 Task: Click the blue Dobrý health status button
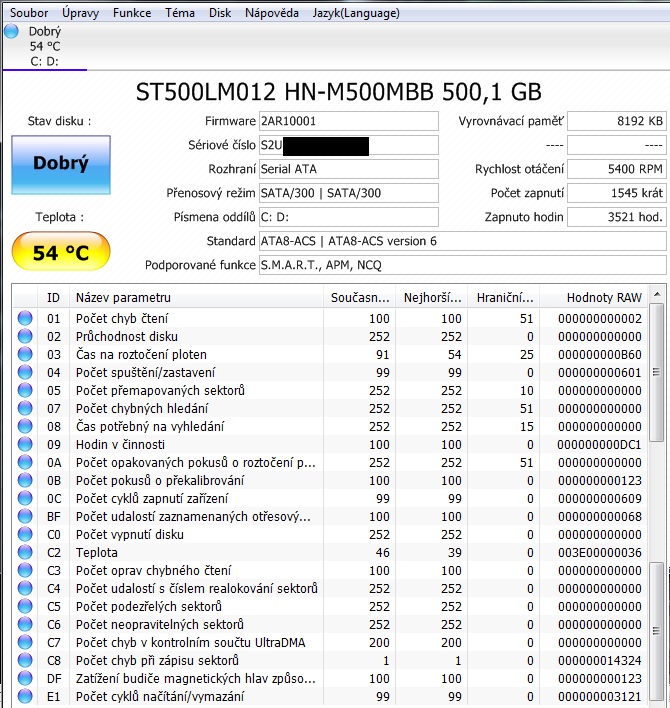(61, 165)
